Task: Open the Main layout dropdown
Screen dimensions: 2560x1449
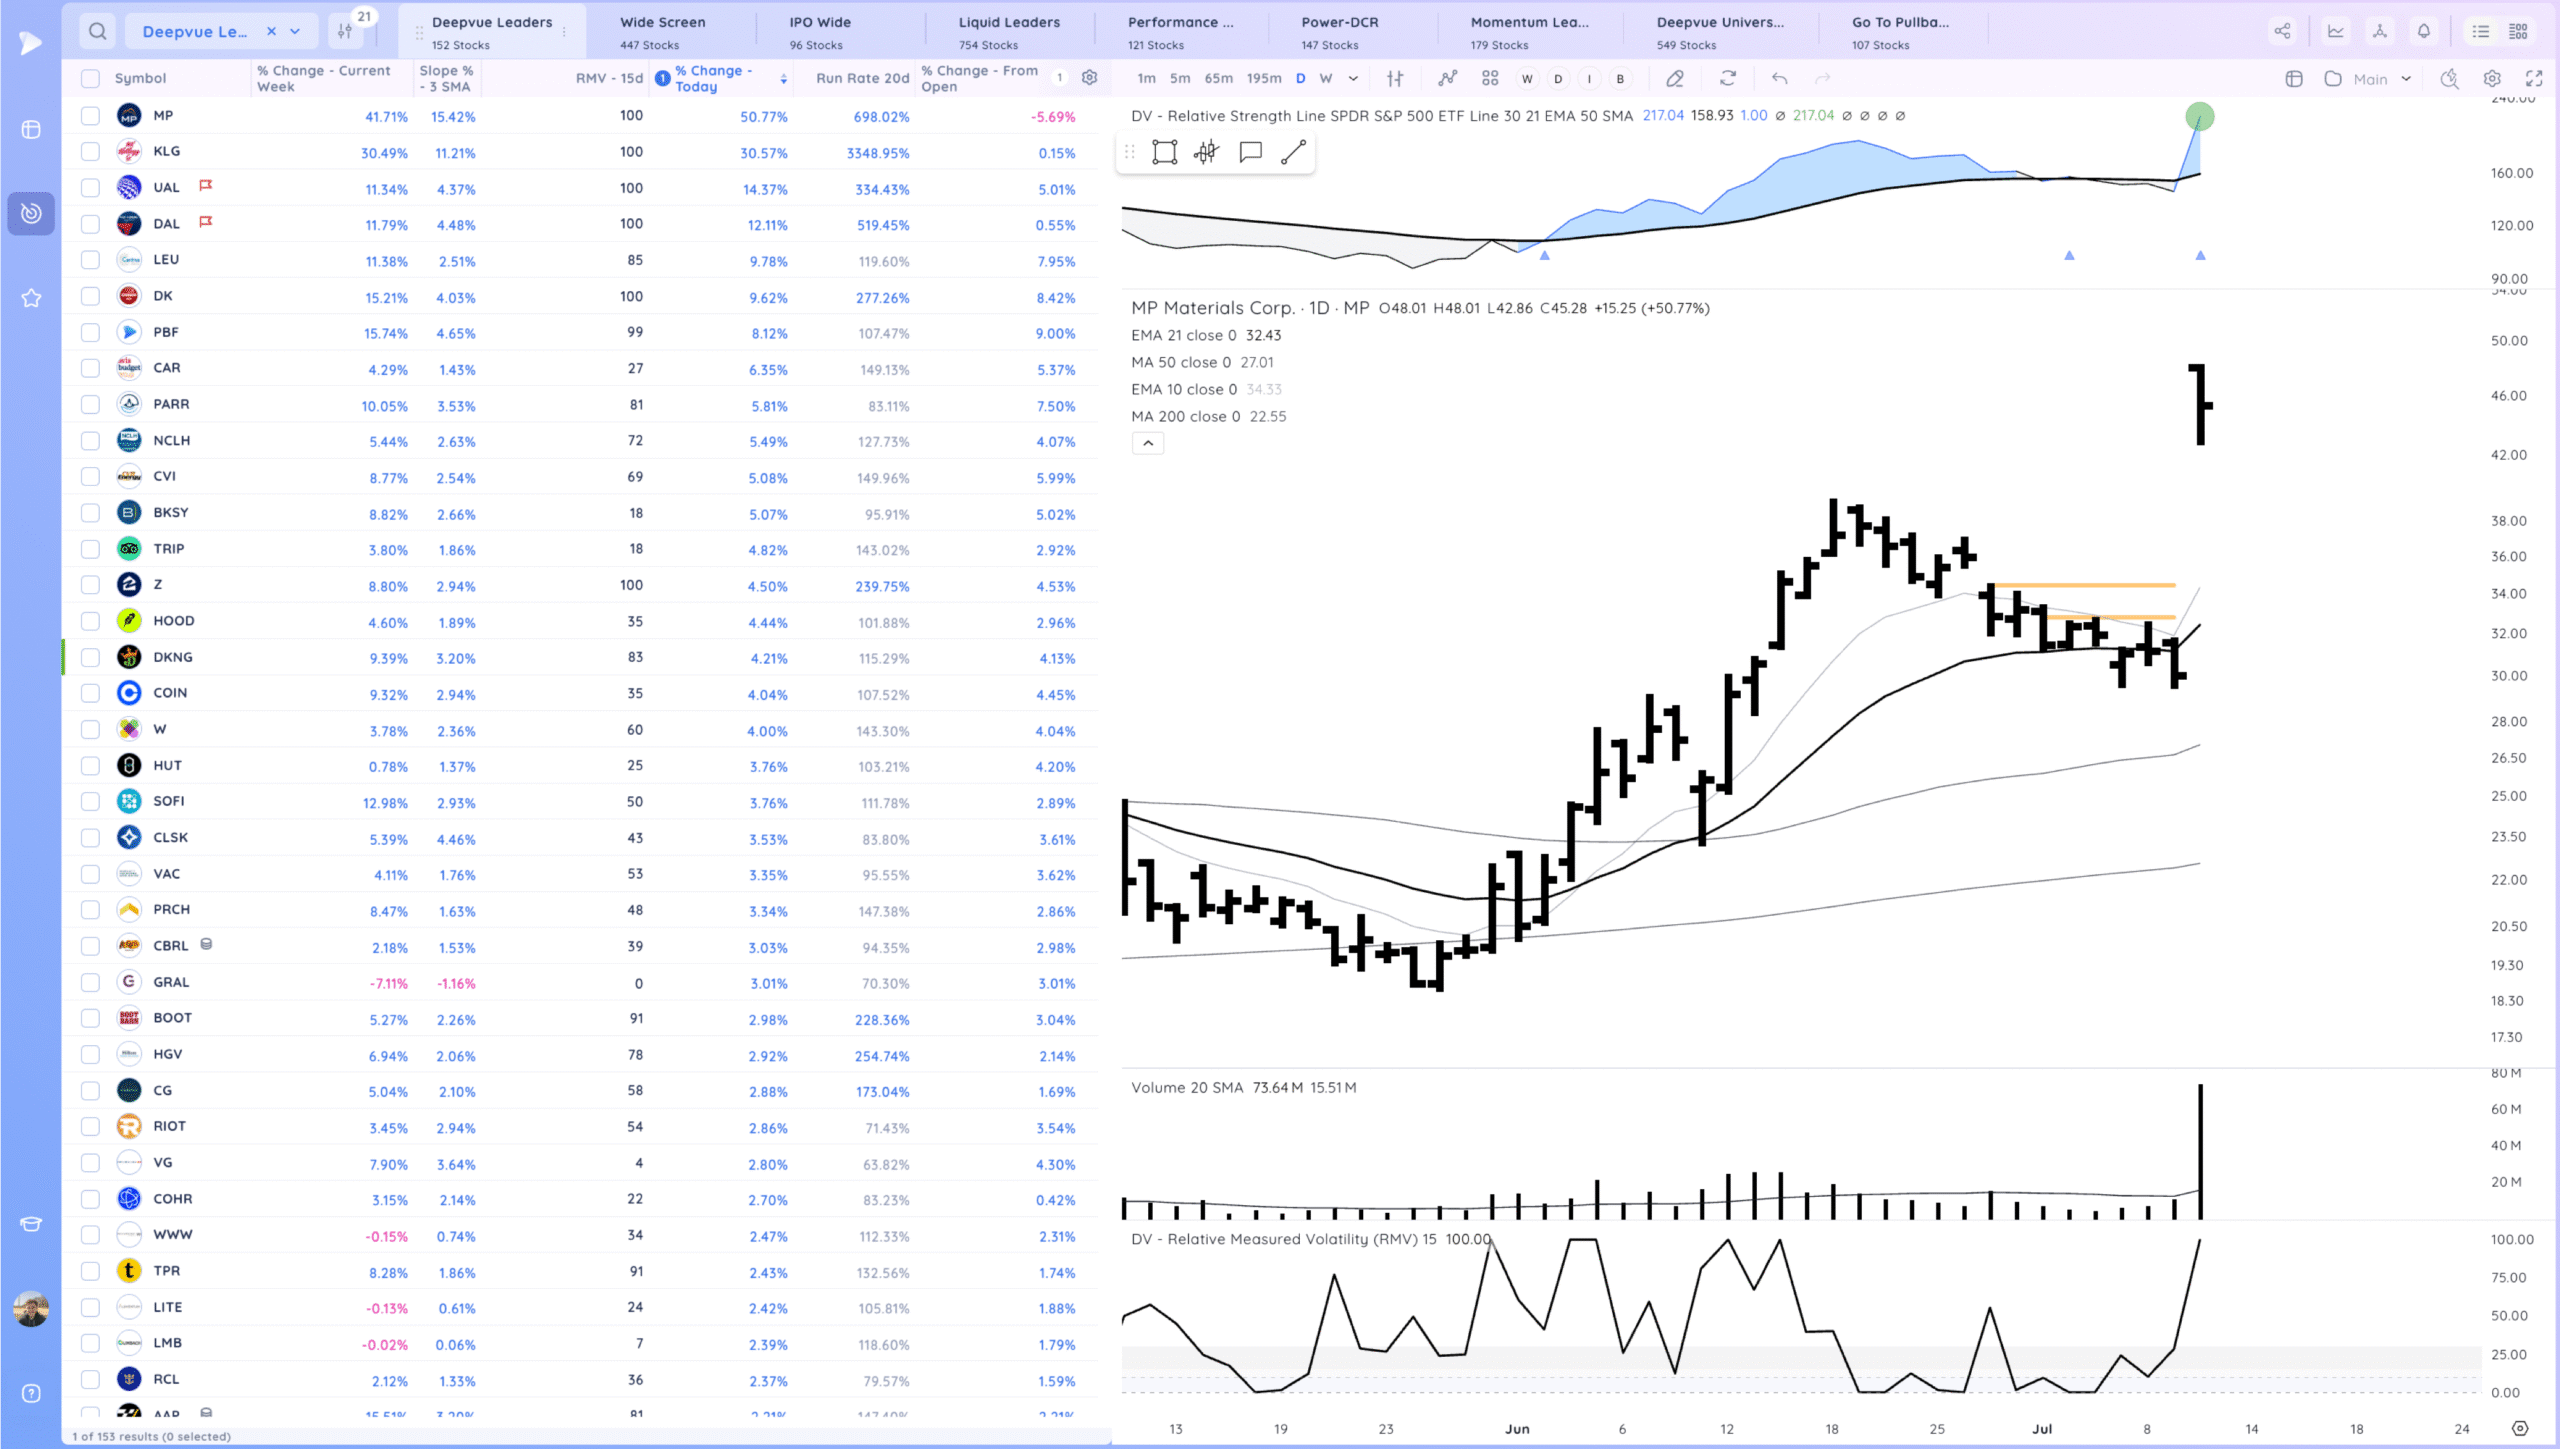Action: point(2380,78)
